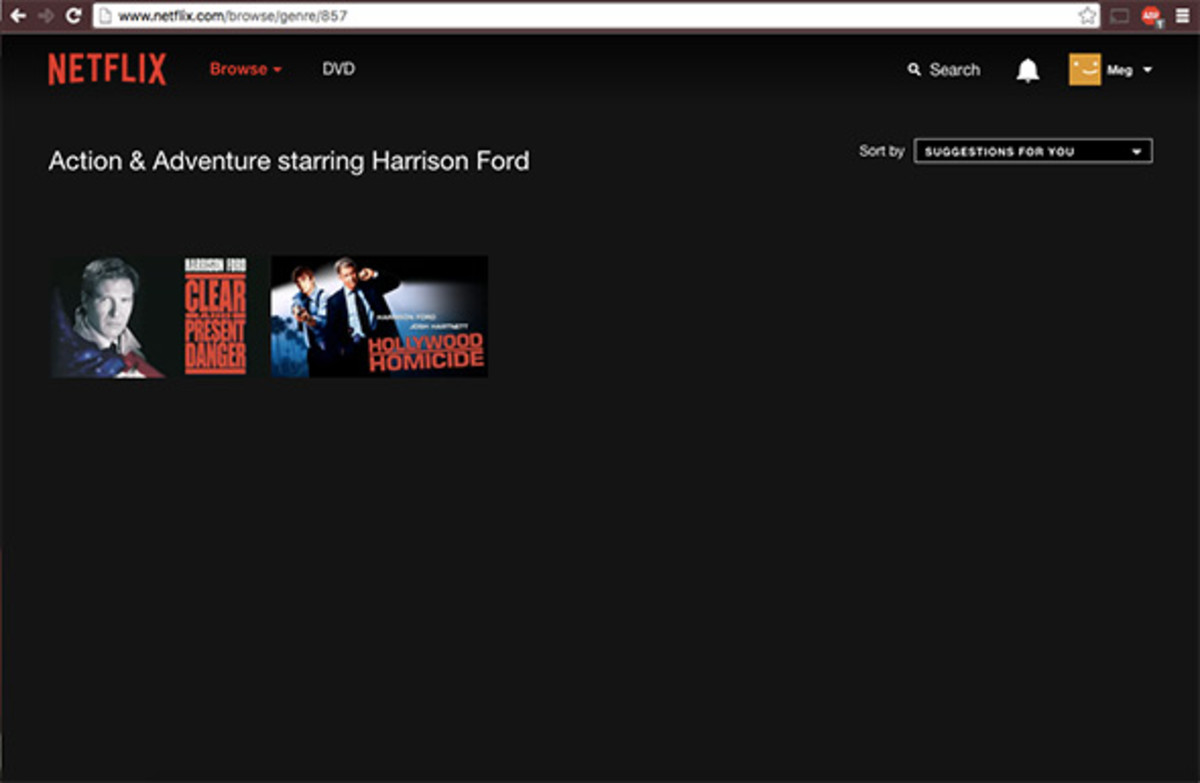The width and height of the screenshot is (1200, 783).
Task: Open the Chrome hamburger menu
Action: click(1182, 16)
